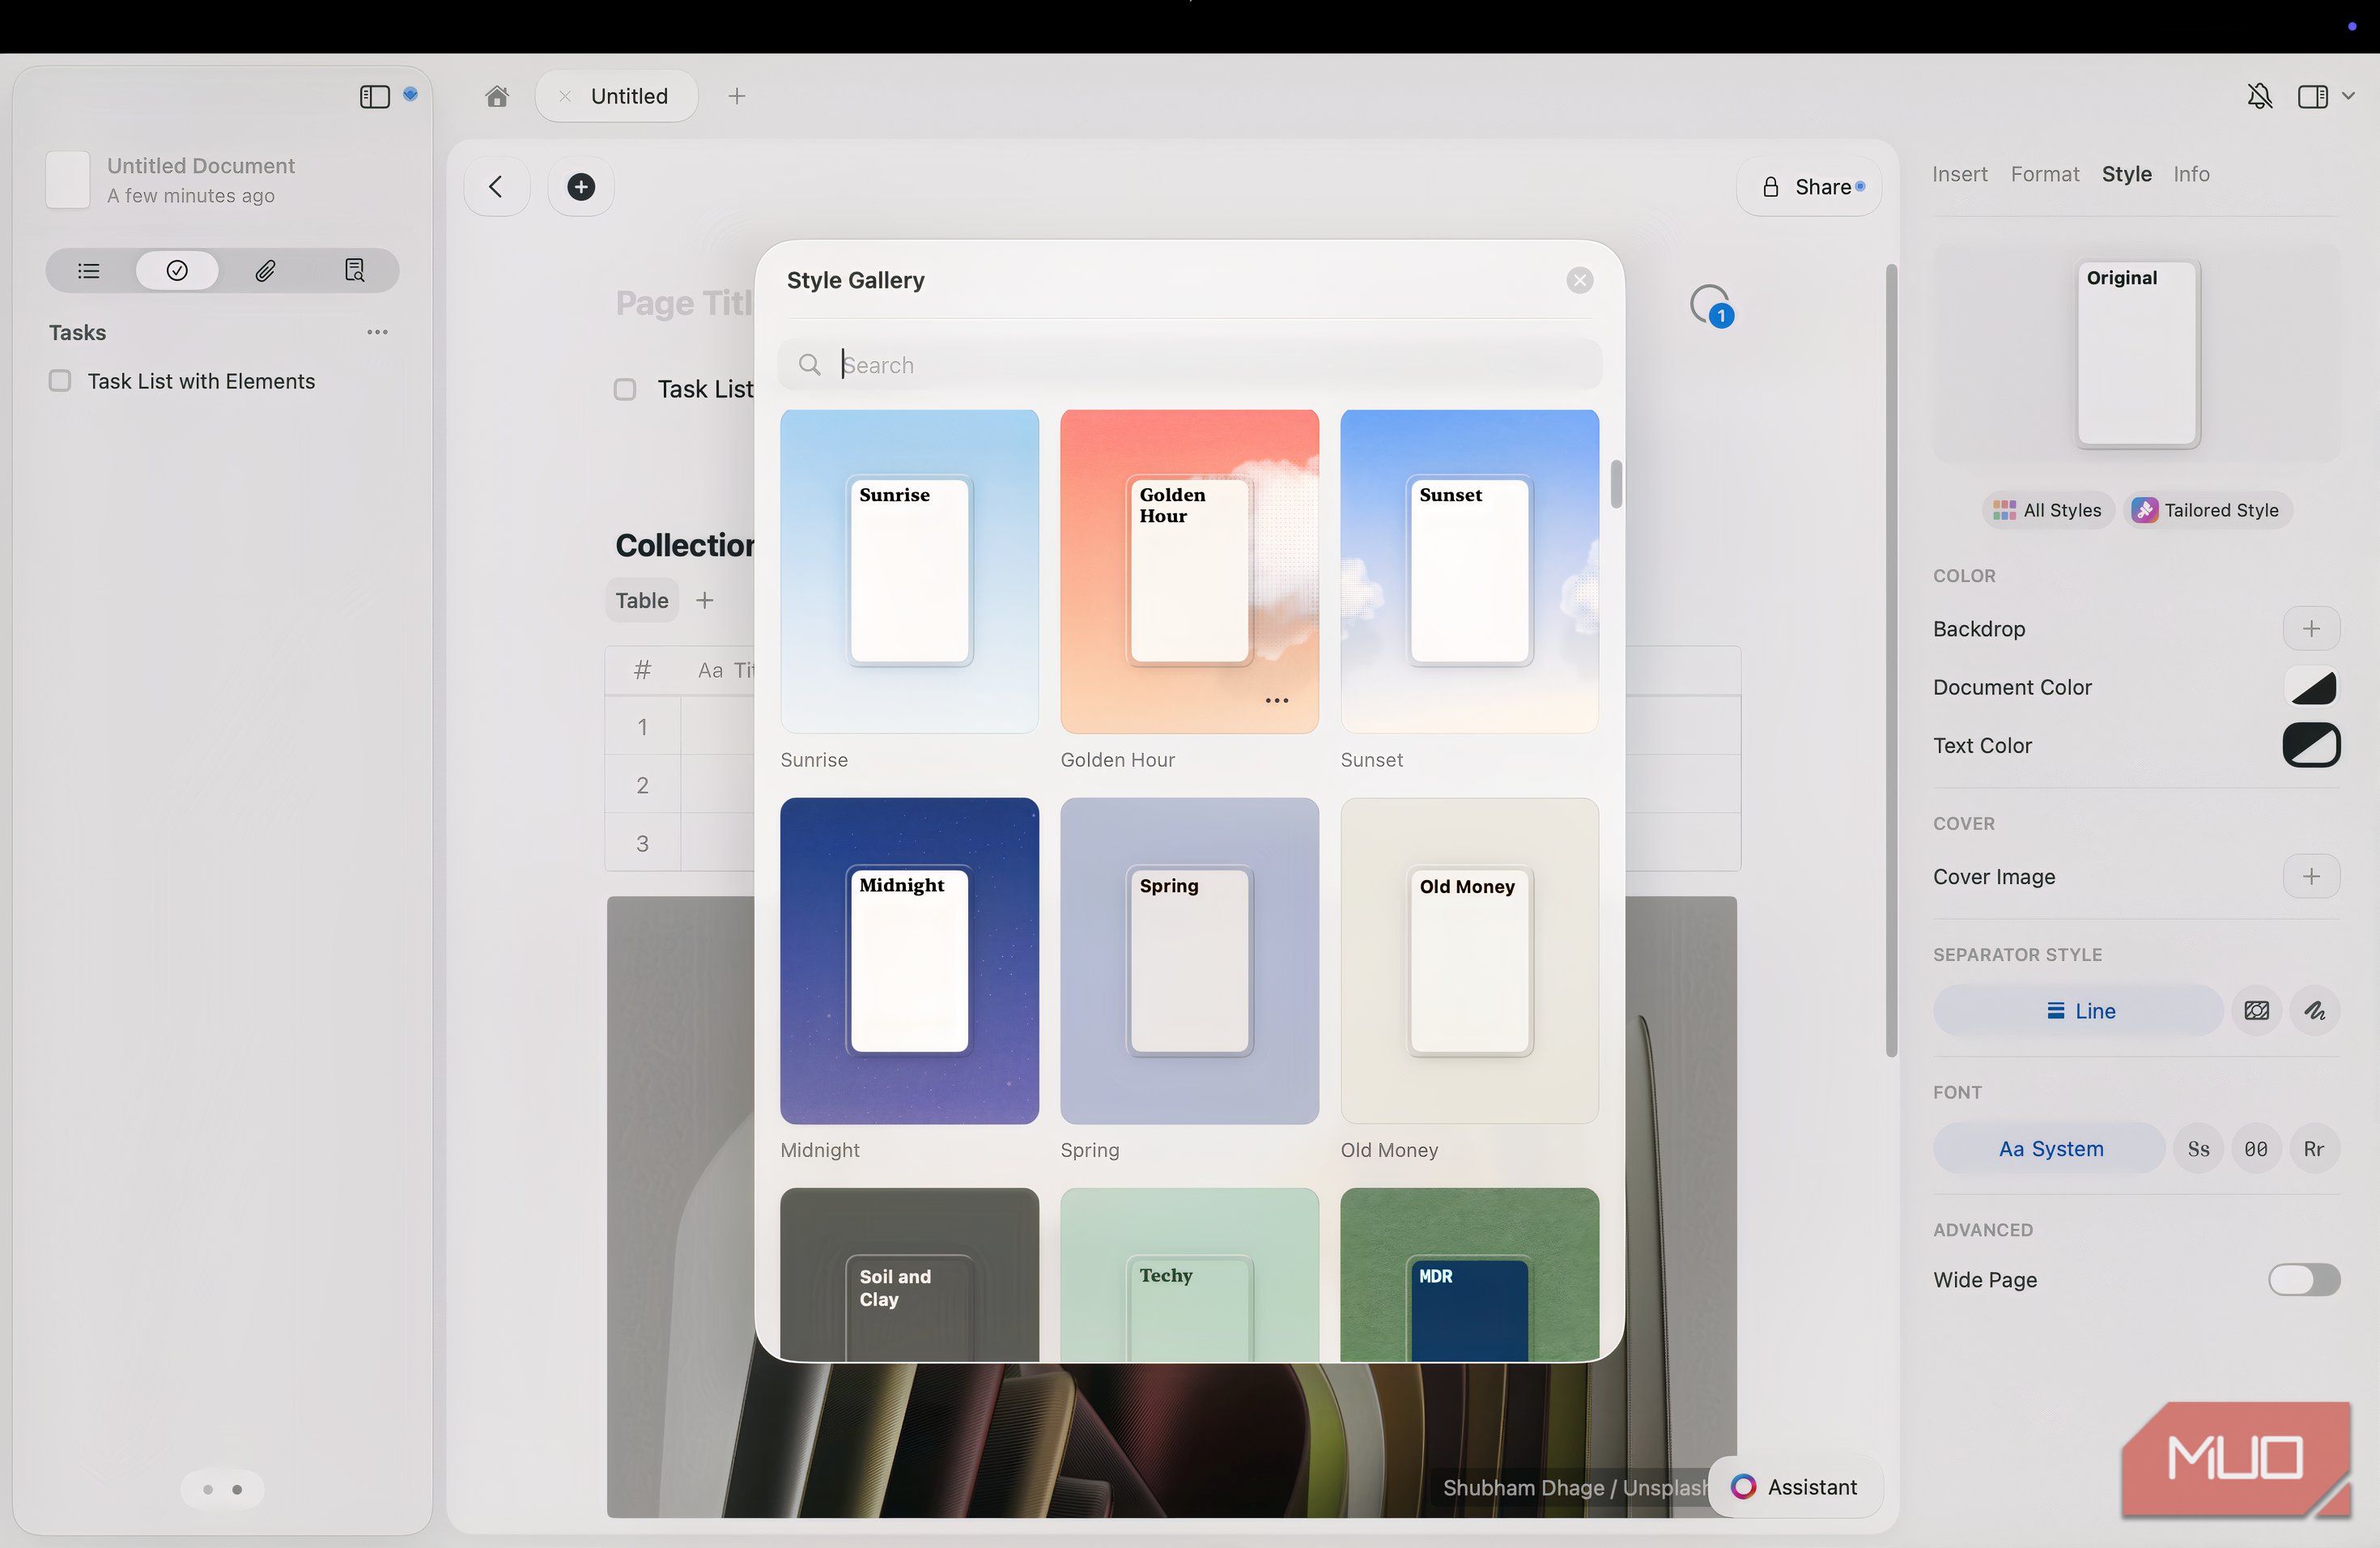Click the Style Gallery scrollbar handle
Screen dimensions: 2380x1548
point(1616,484)
